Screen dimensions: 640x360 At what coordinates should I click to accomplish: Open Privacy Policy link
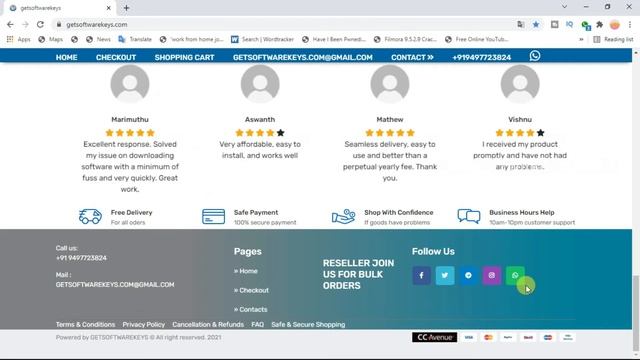coord(144,324)
